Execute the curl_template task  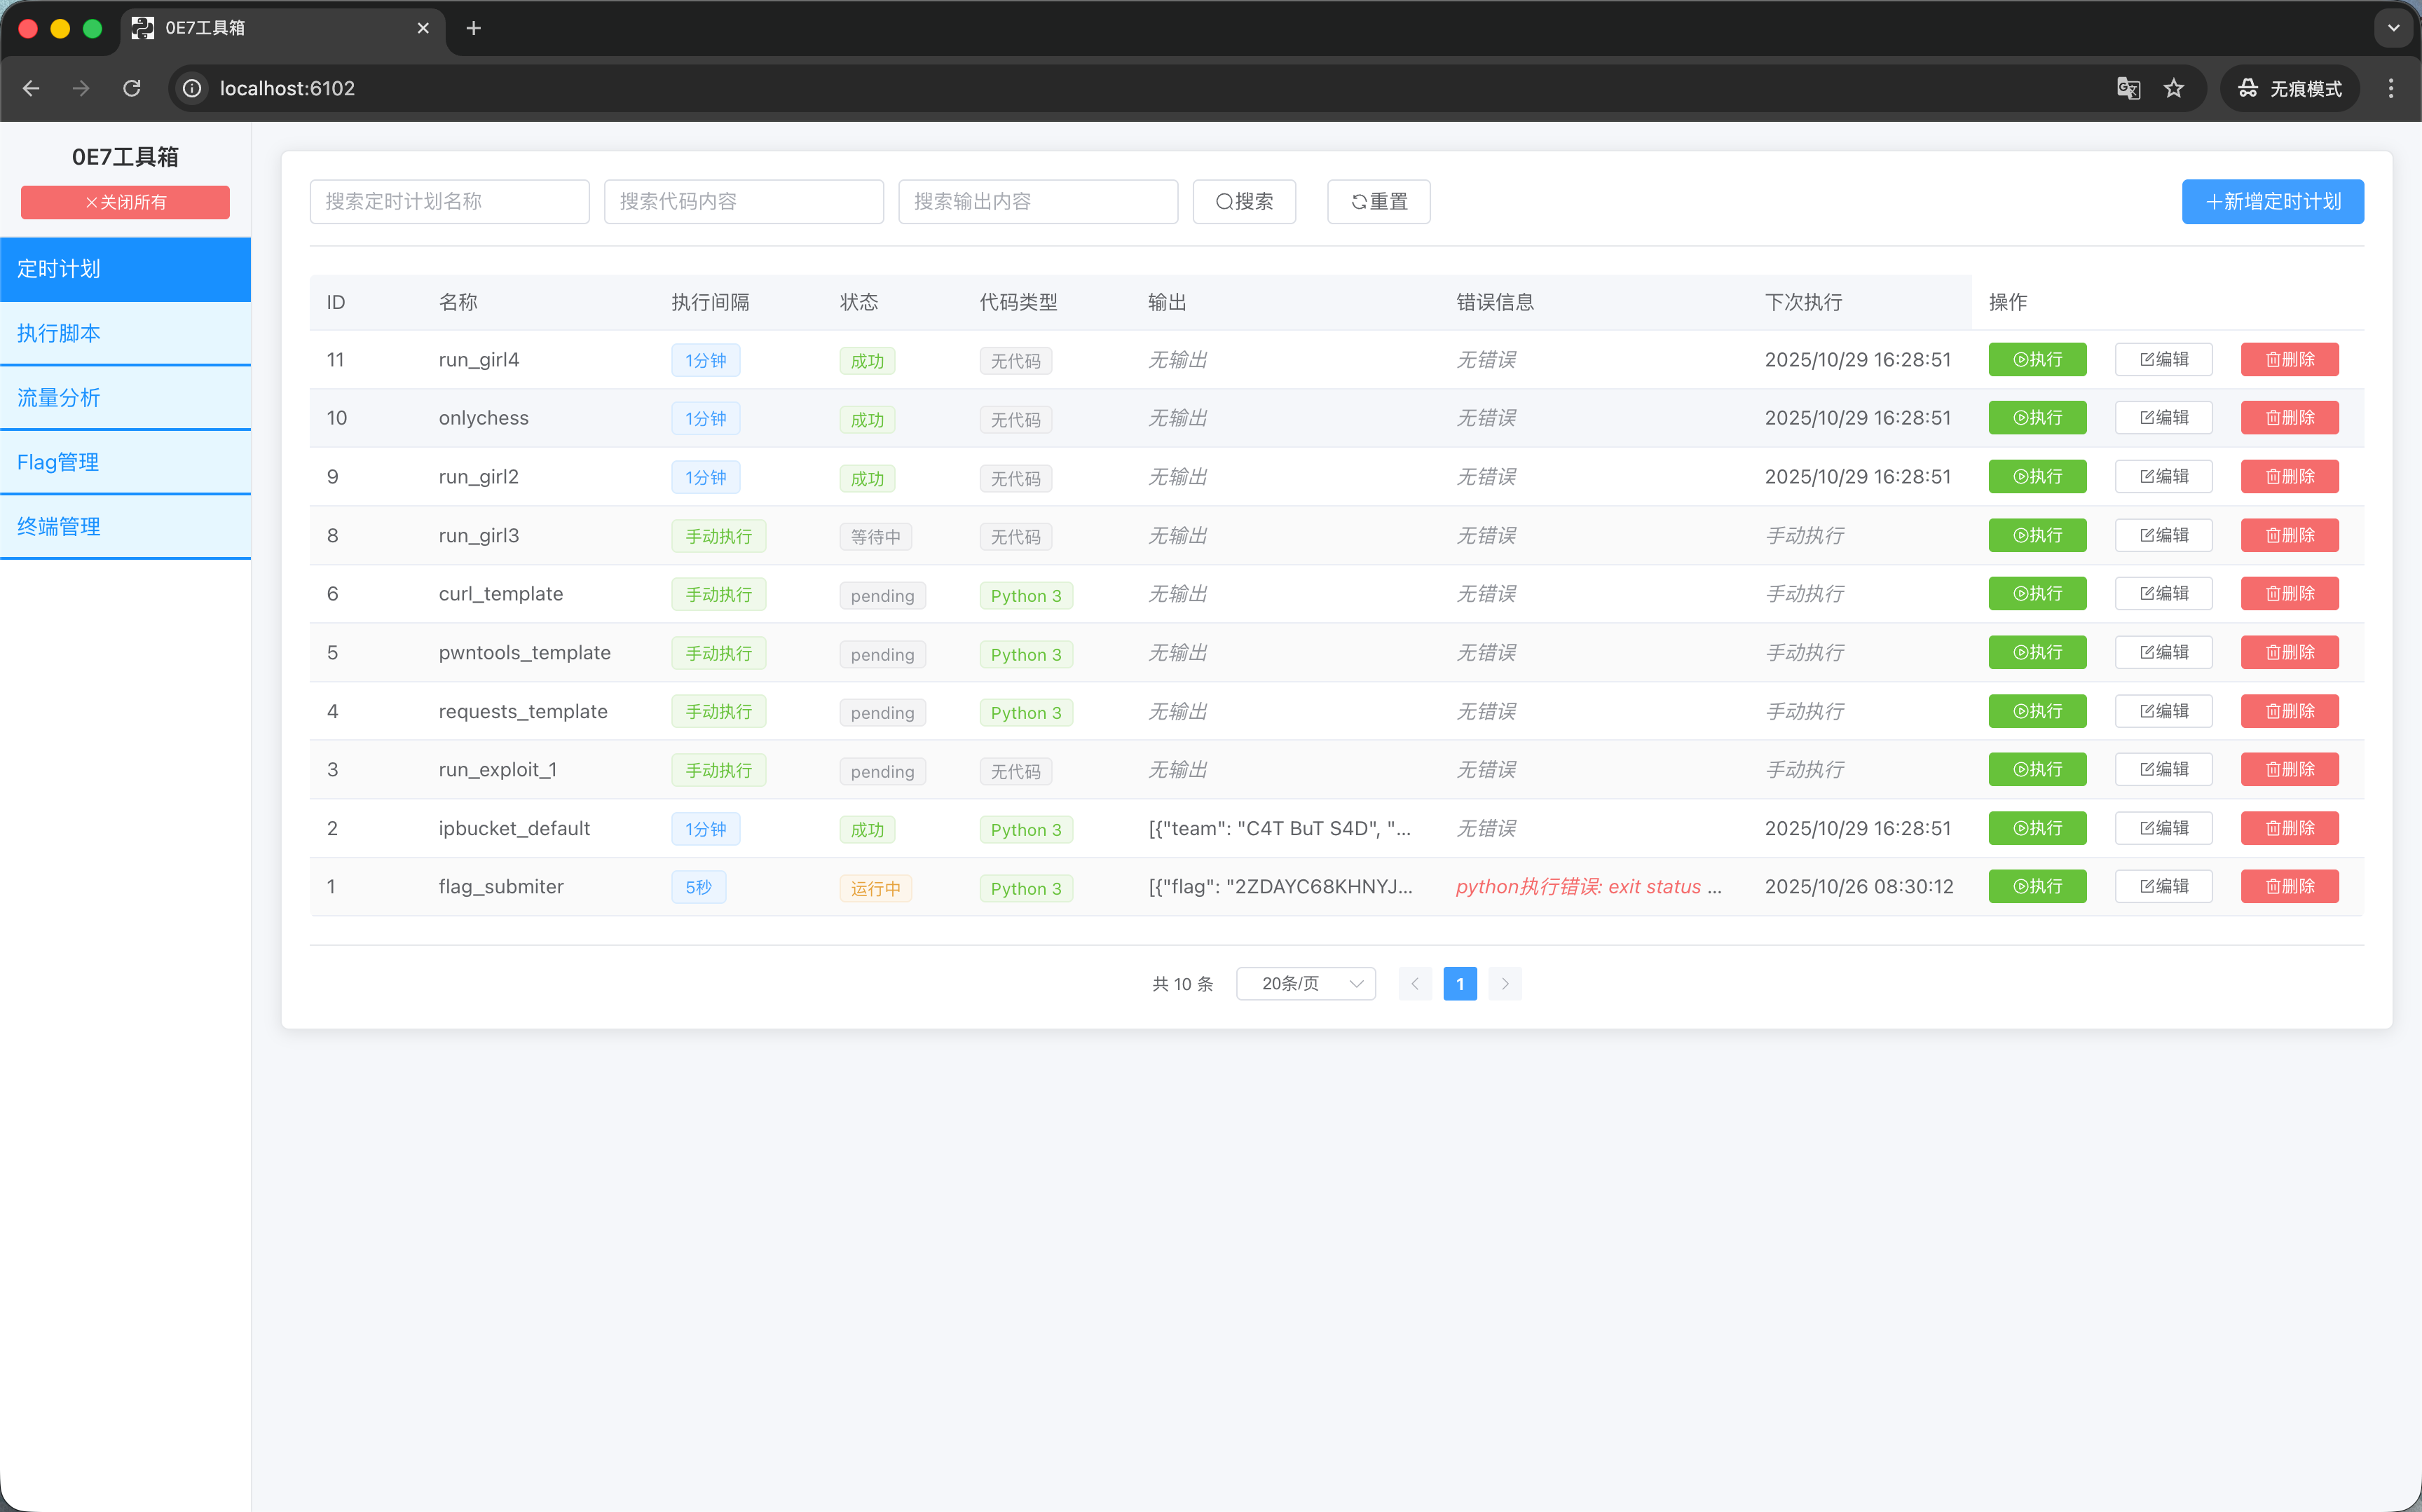click(2036, 594)
